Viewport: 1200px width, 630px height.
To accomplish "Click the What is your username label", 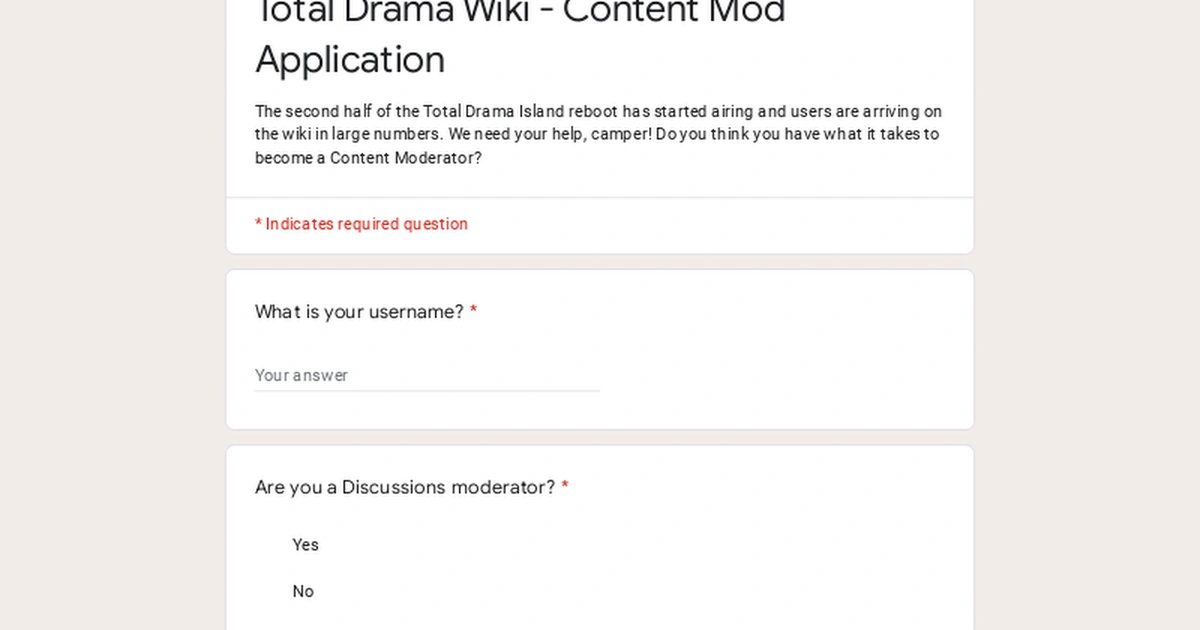I will (358, 312).
